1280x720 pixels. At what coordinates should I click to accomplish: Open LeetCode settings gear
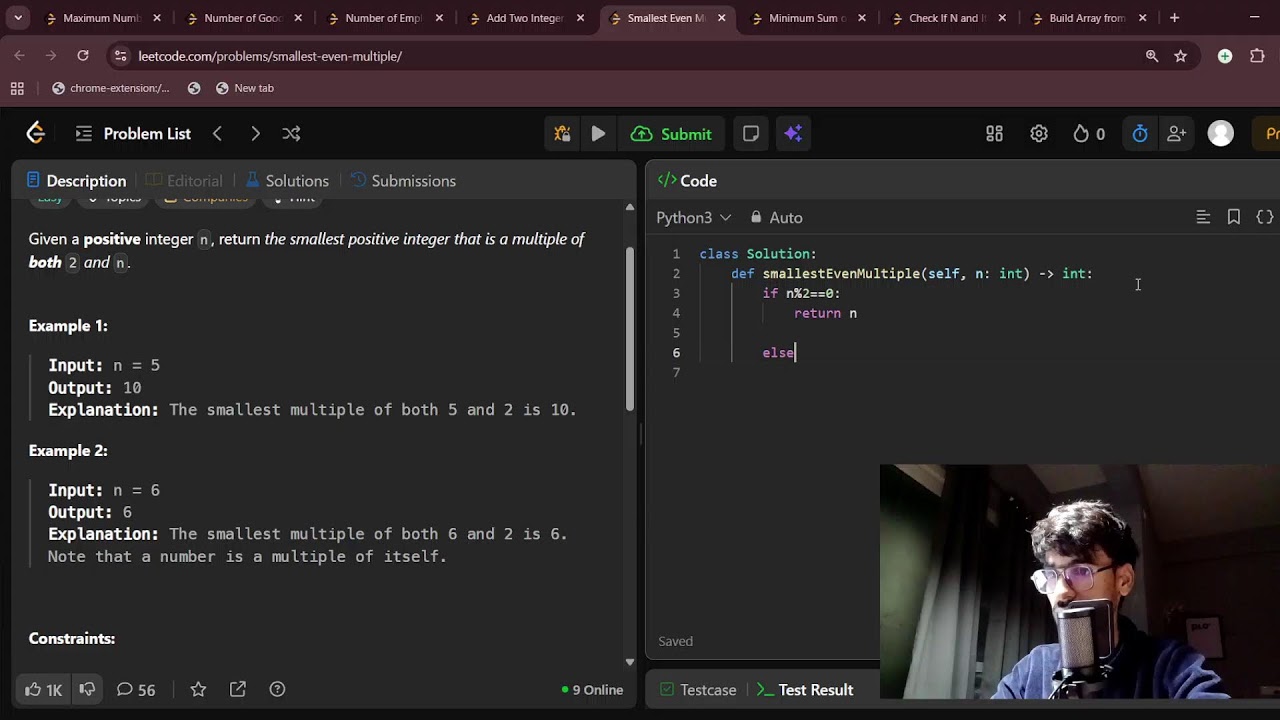(1039, 134)
